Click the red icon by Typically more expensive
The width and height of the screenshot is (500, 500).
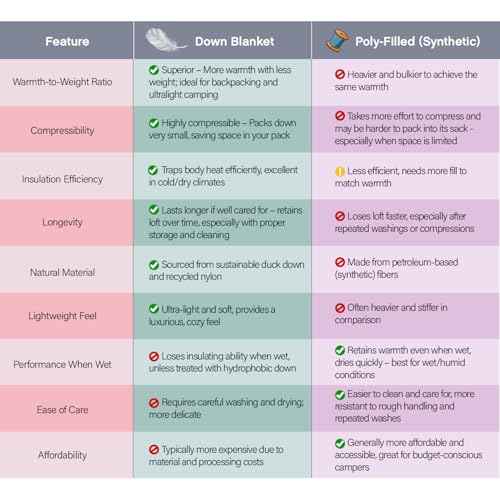coord(154,450)
